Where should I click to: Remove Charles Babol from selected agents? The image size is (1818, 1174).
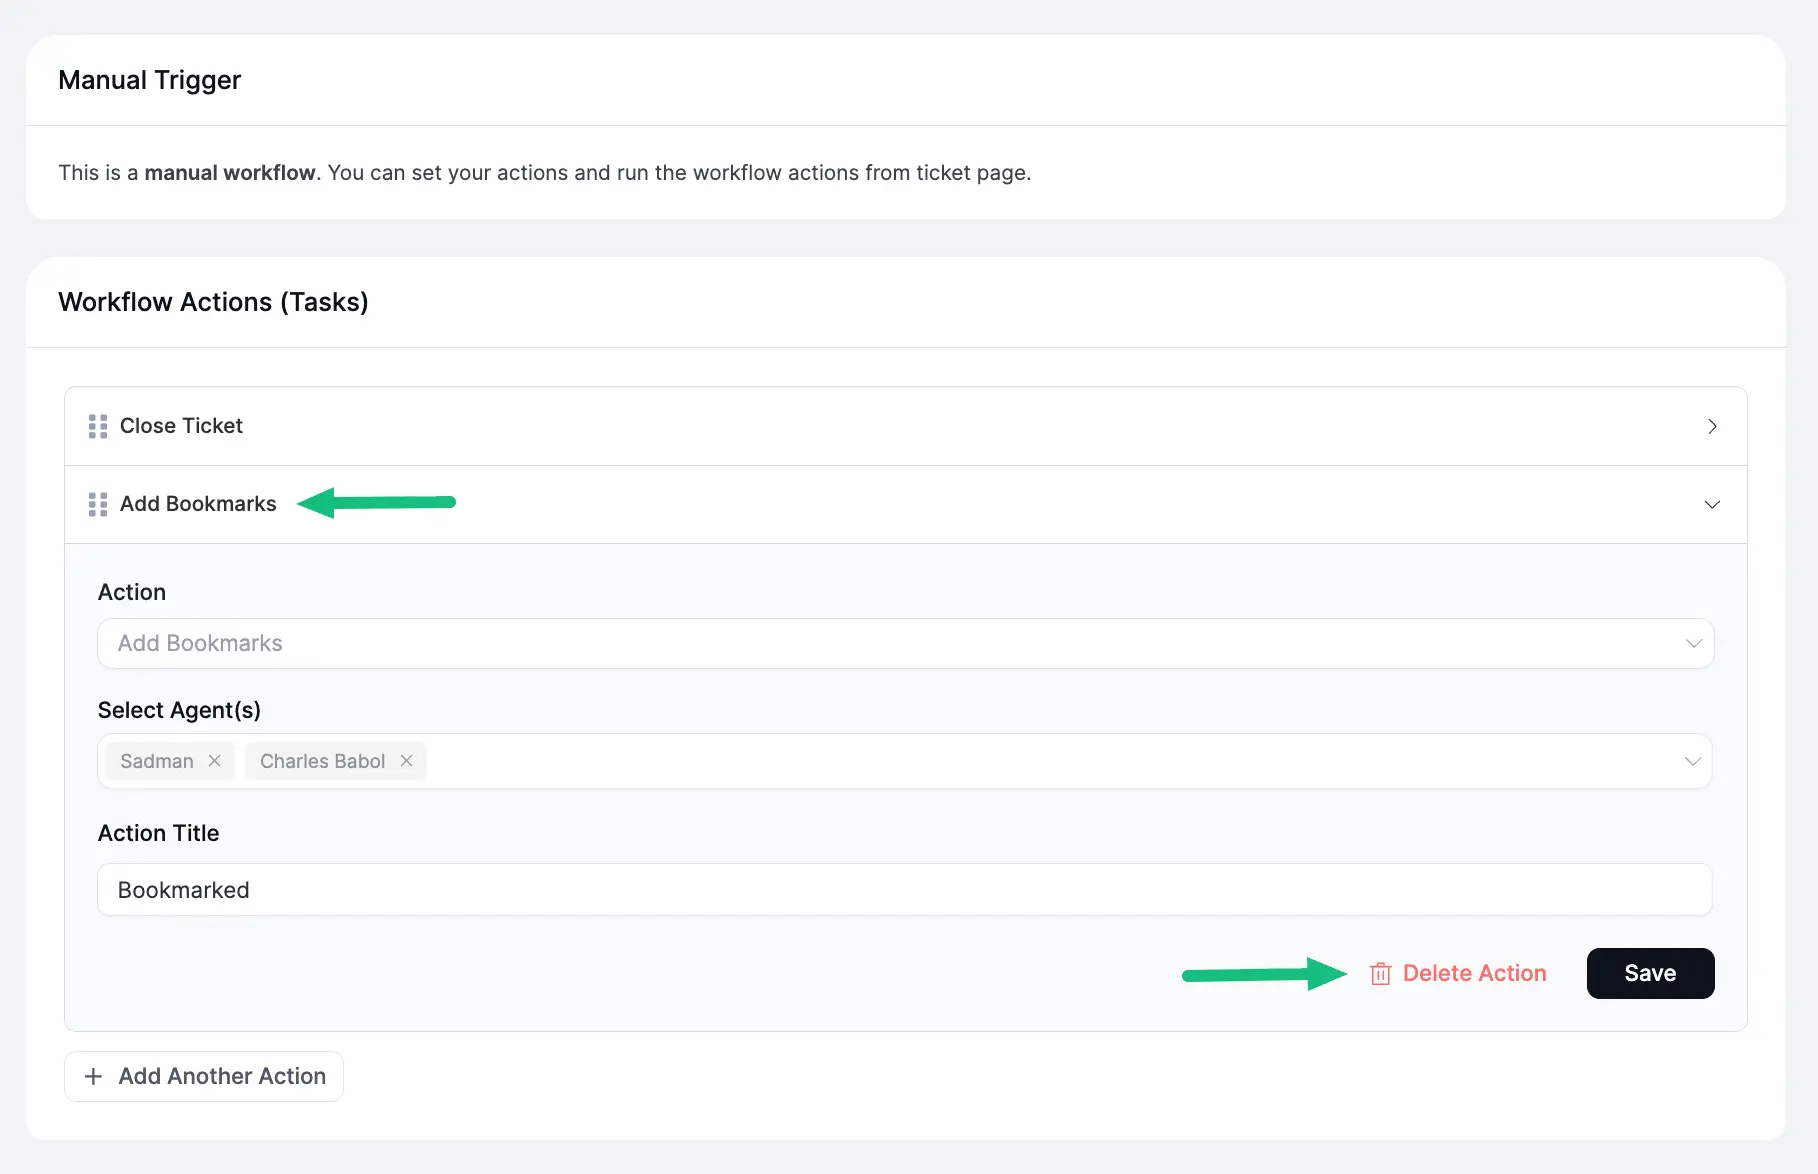[x=406, y=761]
